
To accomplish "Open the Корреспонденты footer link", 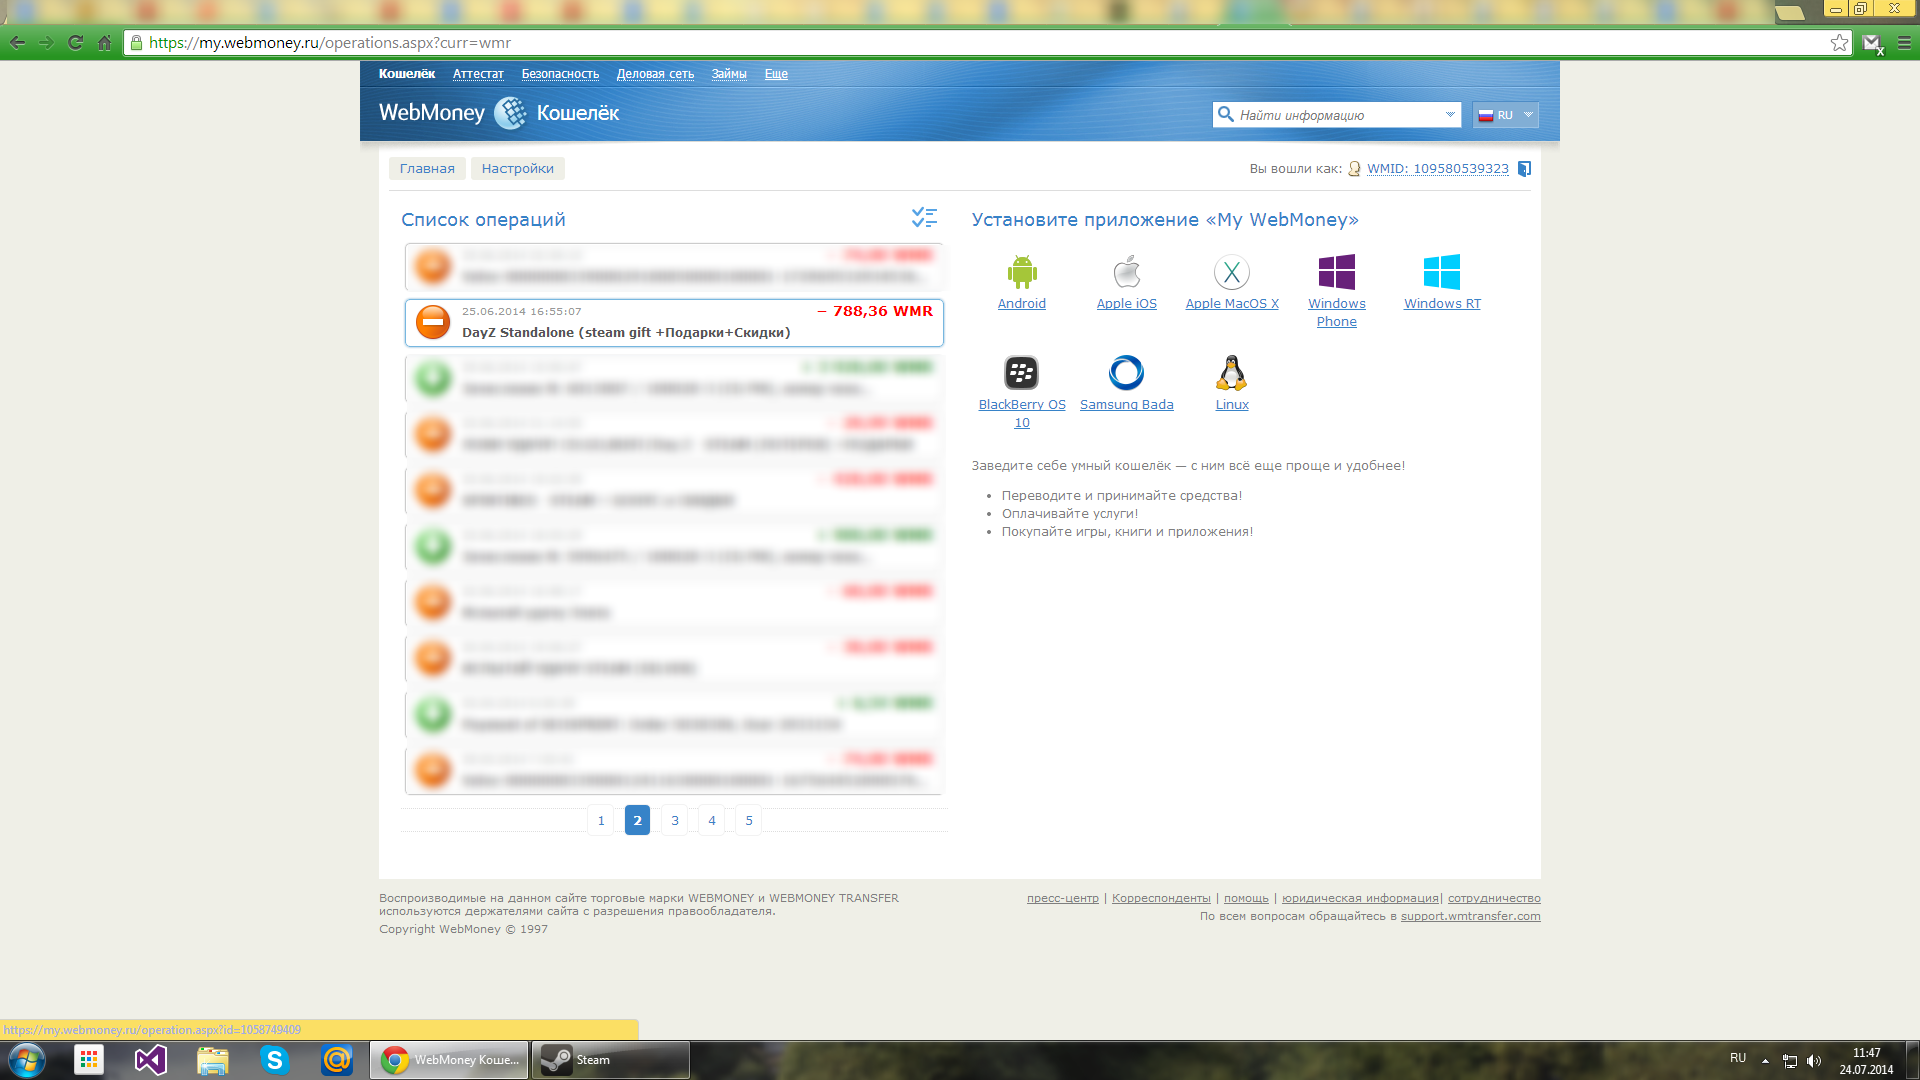I will tap(1161, 898).
